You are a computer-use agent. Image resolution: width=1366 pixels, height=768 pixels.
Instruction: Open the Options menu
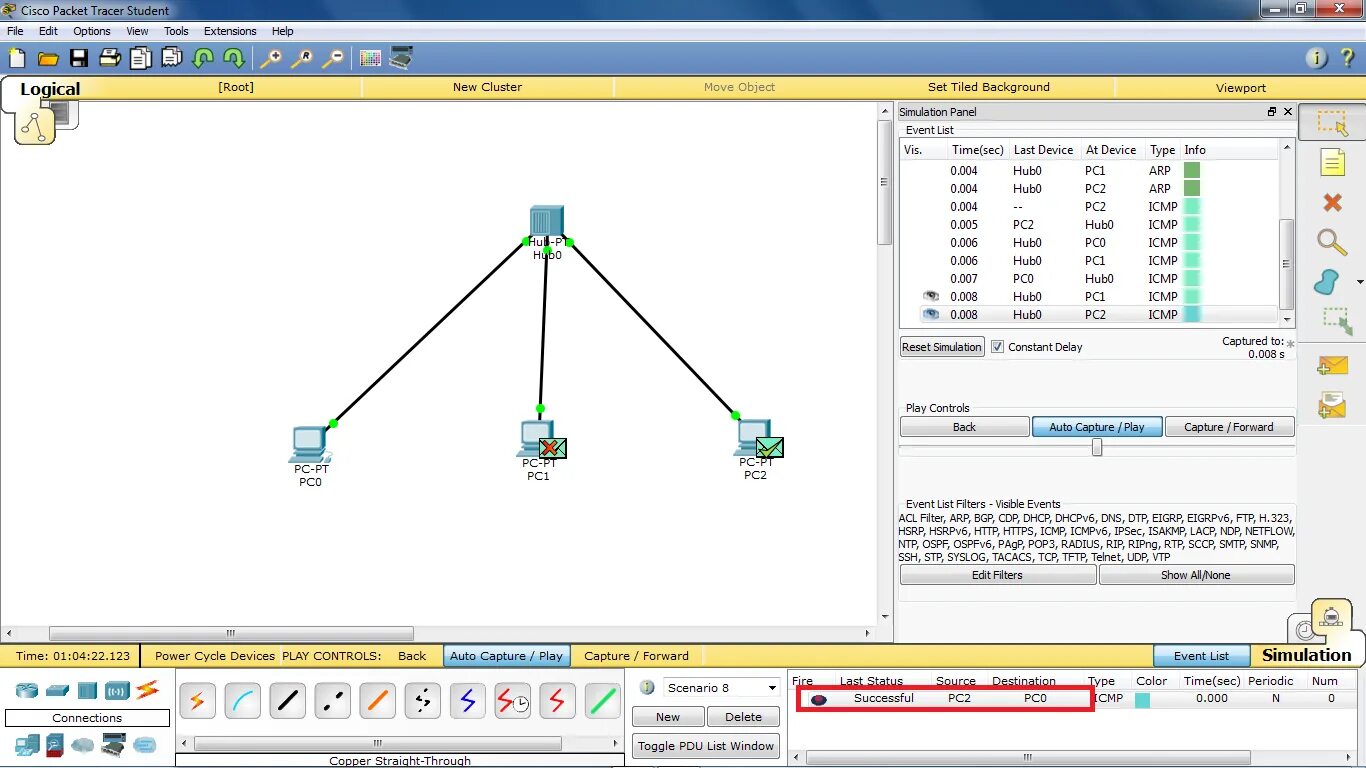[x=91, y=31]
